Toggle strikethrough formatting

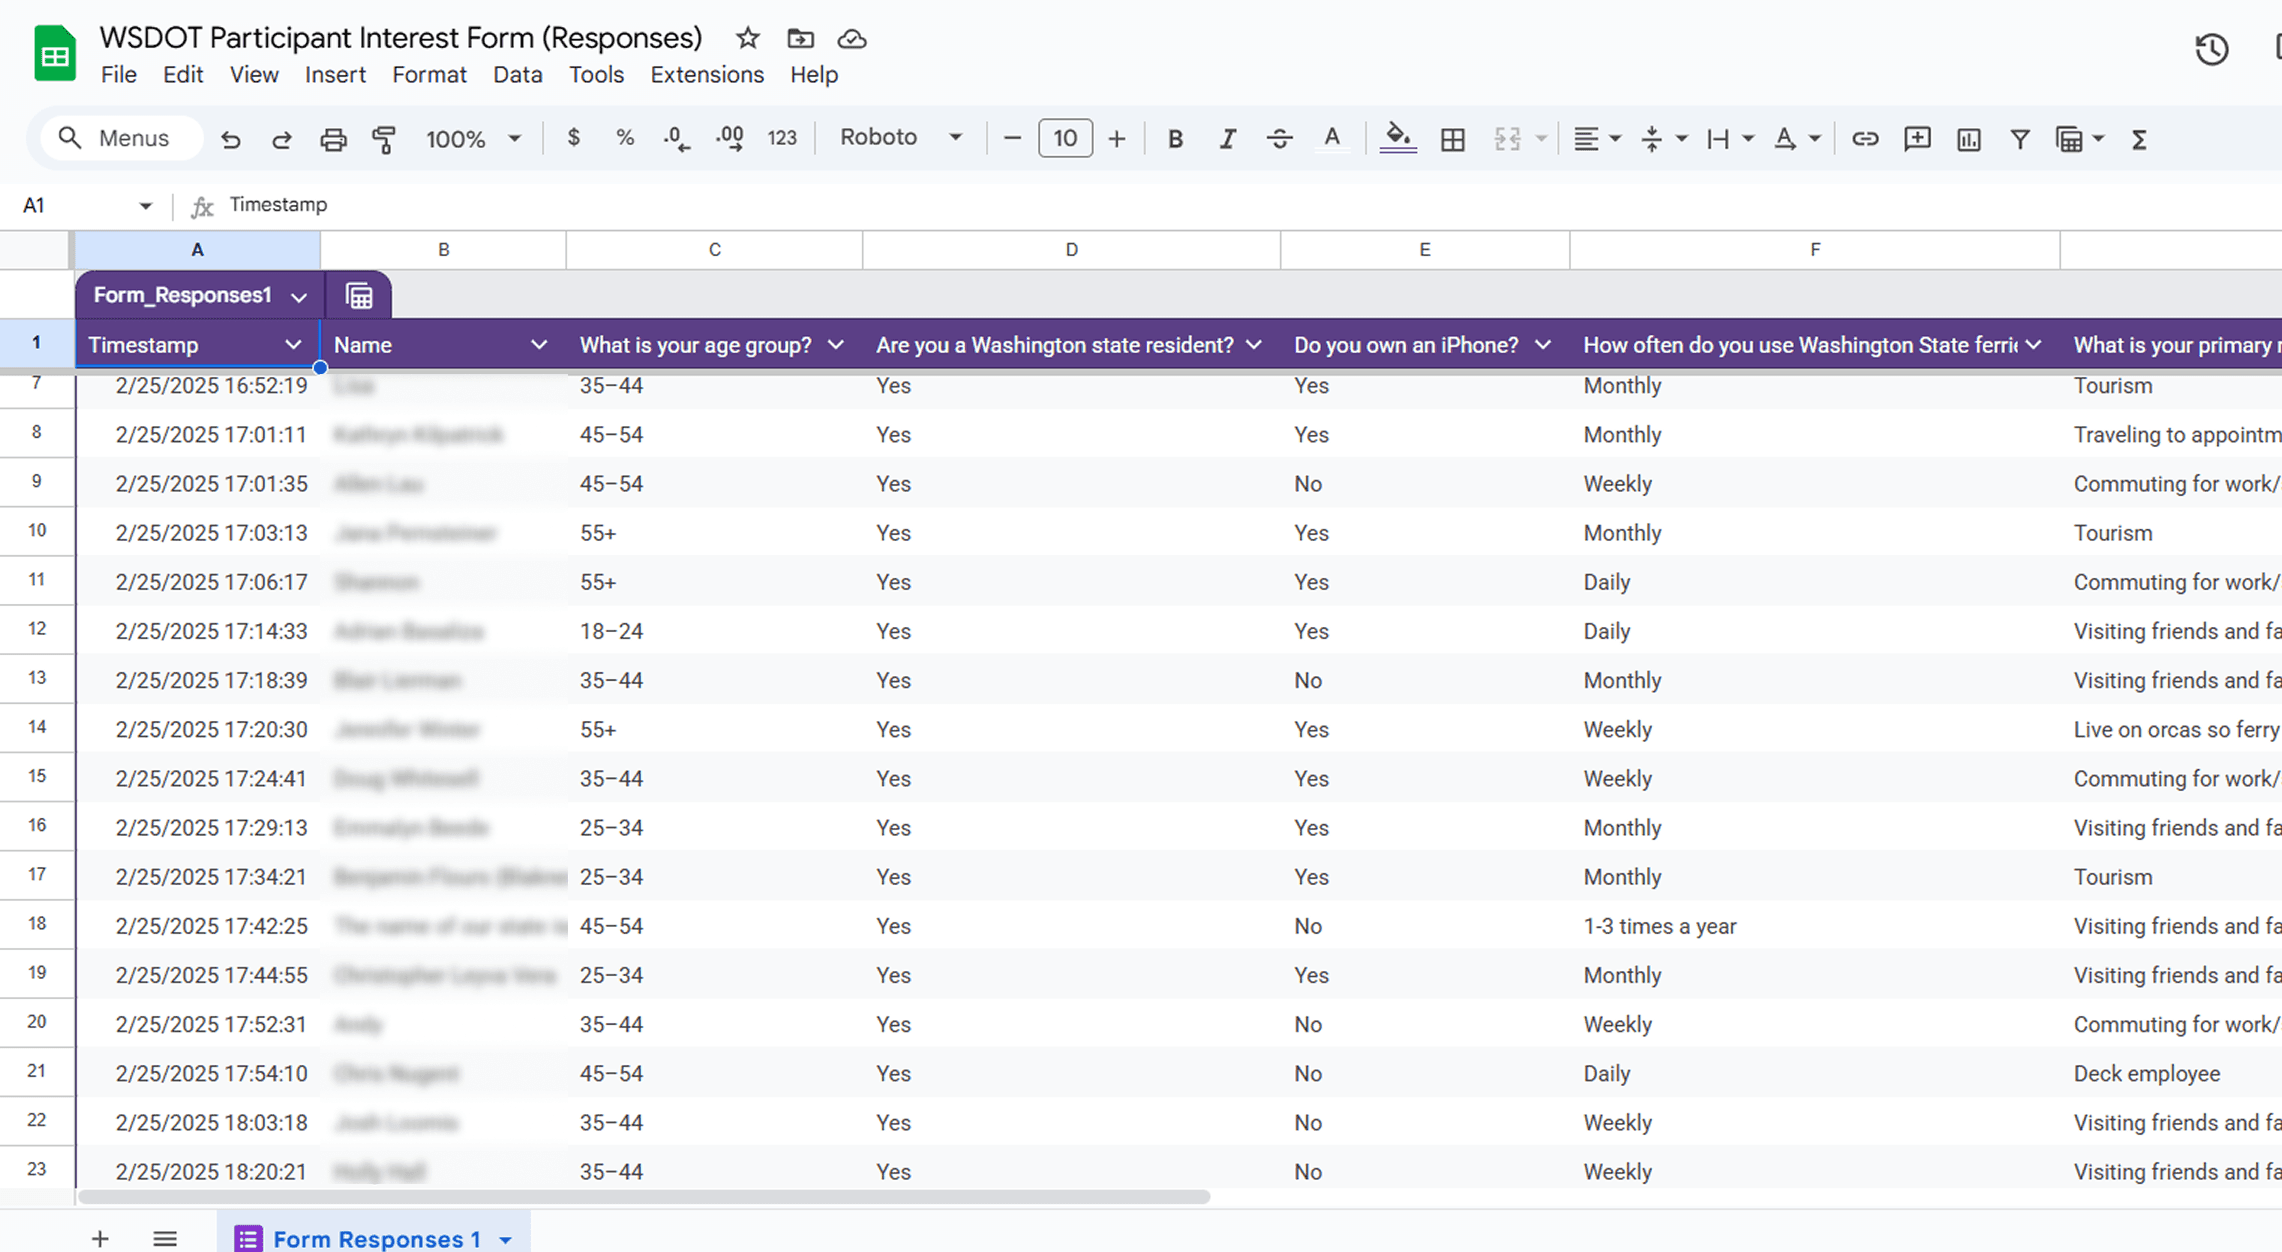(x=1279, y=139)
